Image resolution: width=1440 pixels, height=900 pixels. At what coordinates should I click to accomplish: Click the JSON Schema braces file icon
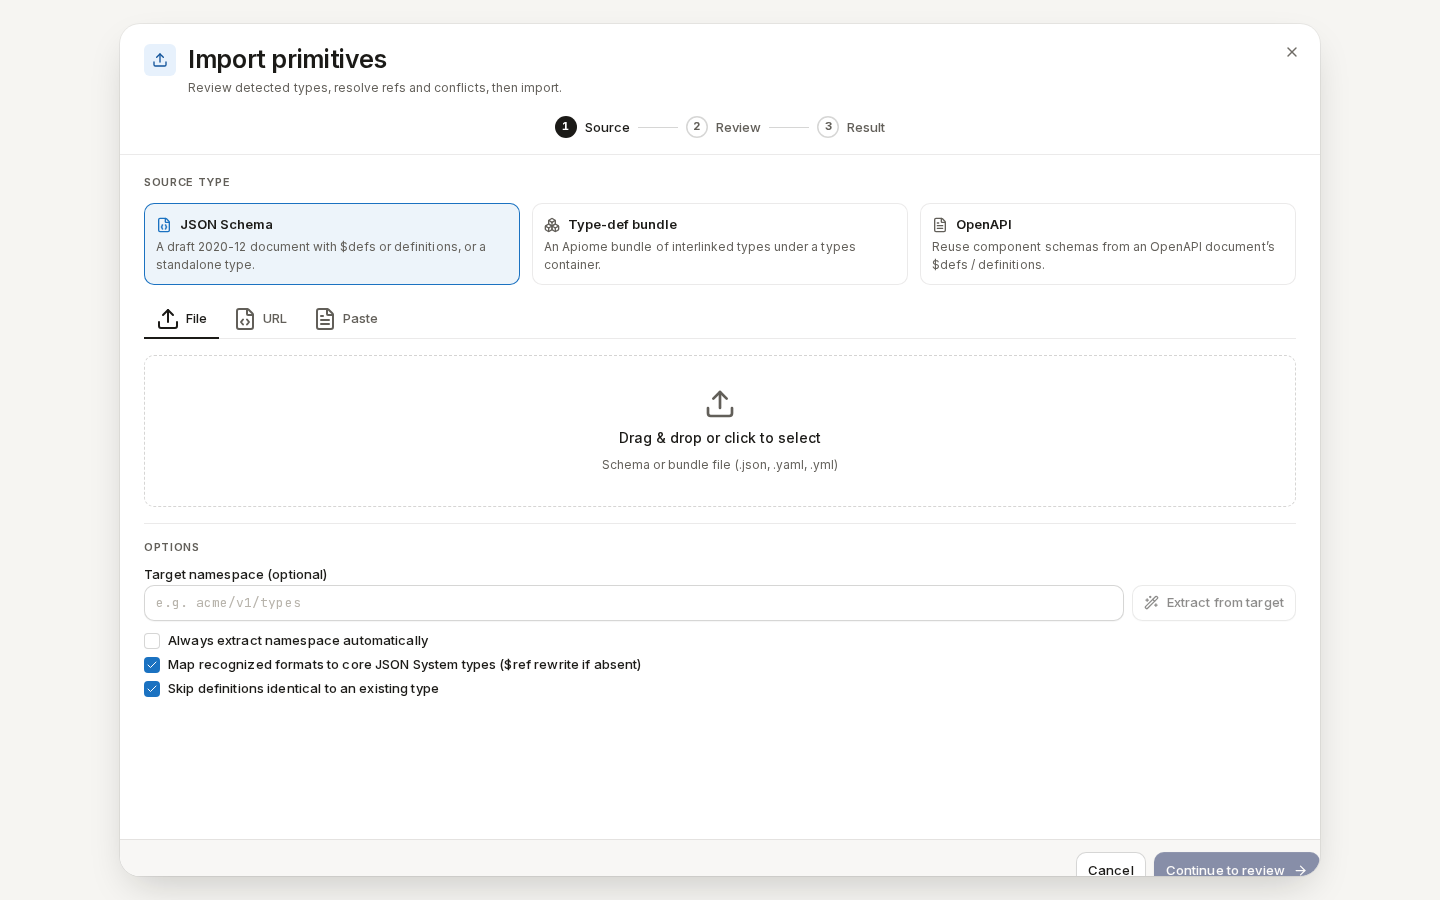164,225
